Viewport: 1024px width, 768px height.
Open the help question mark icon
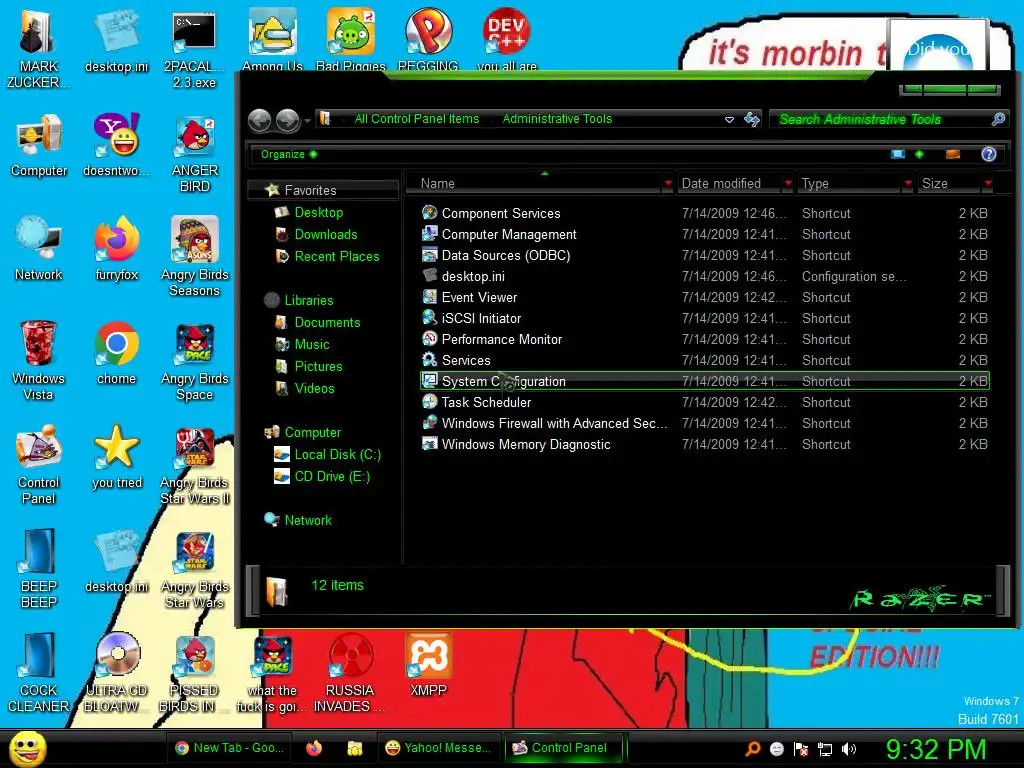click(988, 154)
